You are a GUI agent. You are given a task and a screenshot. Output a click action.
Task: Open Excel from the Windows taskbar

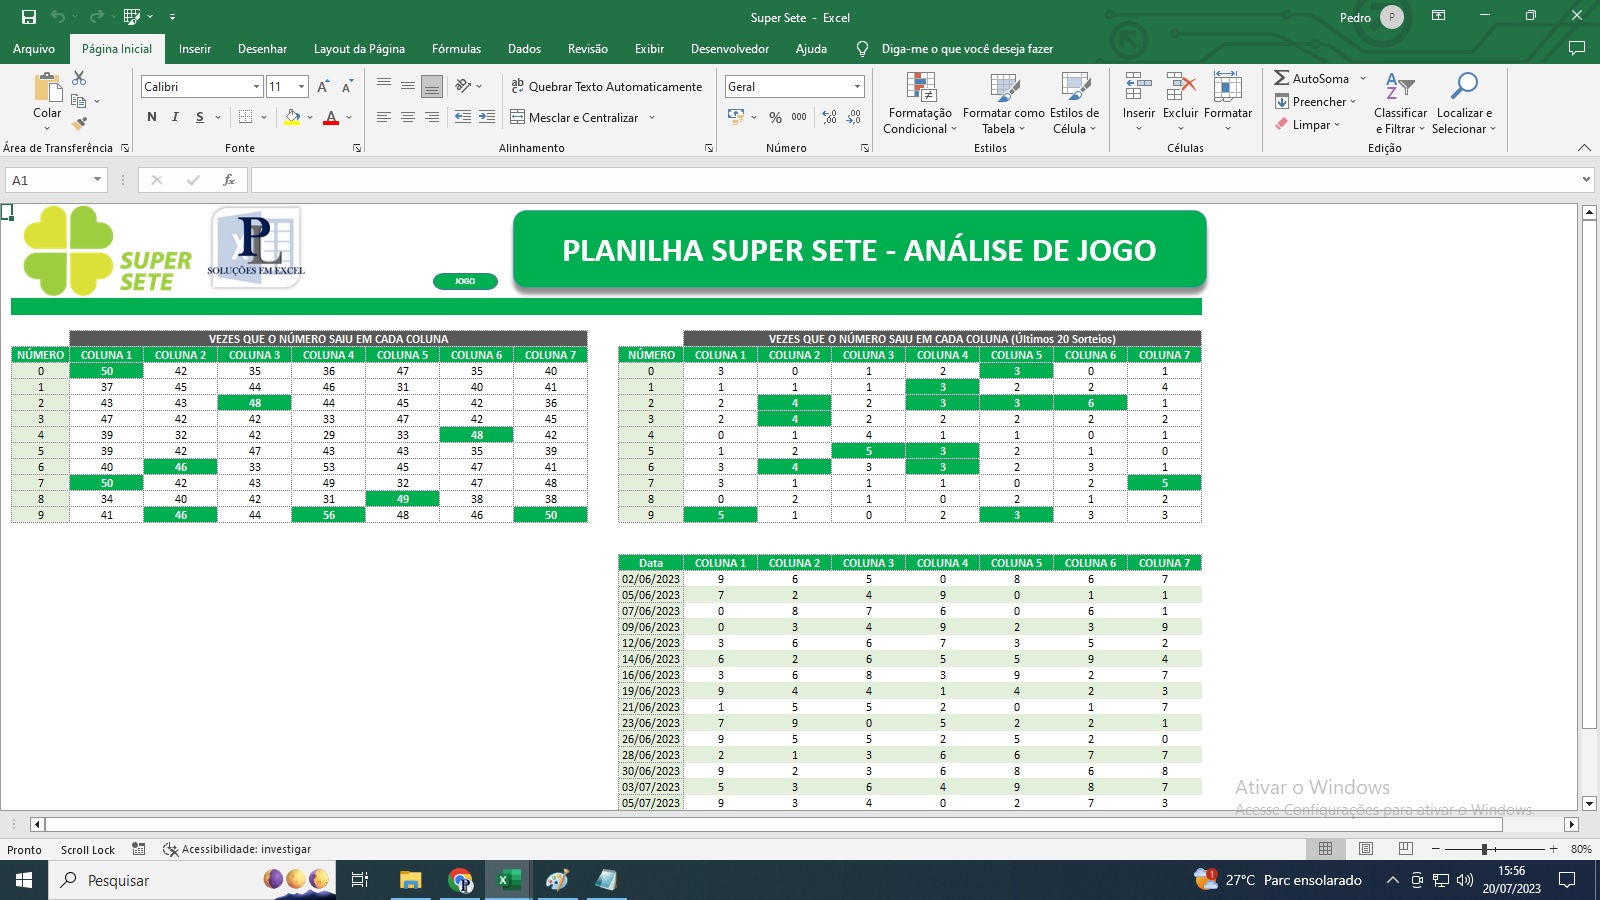pyautogui.click(x=509, y=880)
